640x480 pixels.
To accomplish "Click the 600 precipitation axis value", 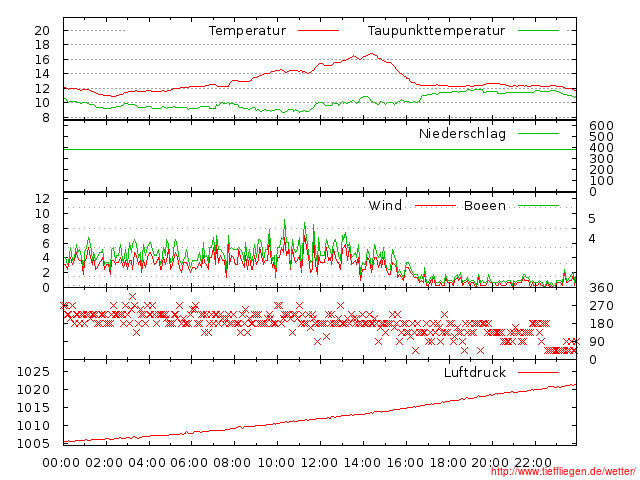I will coord(601,126).
